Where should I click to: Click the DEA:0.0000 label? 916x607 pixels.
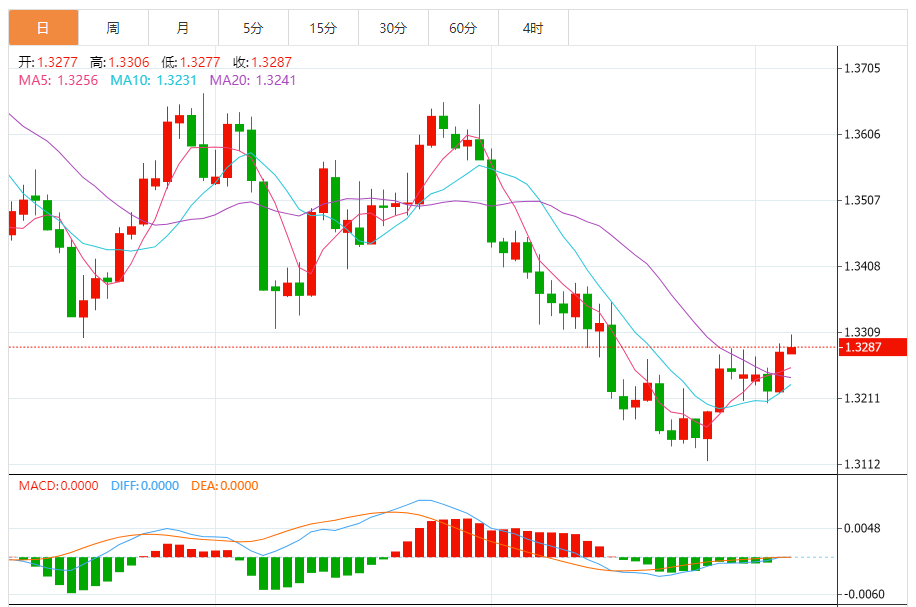tap(225, 485)
